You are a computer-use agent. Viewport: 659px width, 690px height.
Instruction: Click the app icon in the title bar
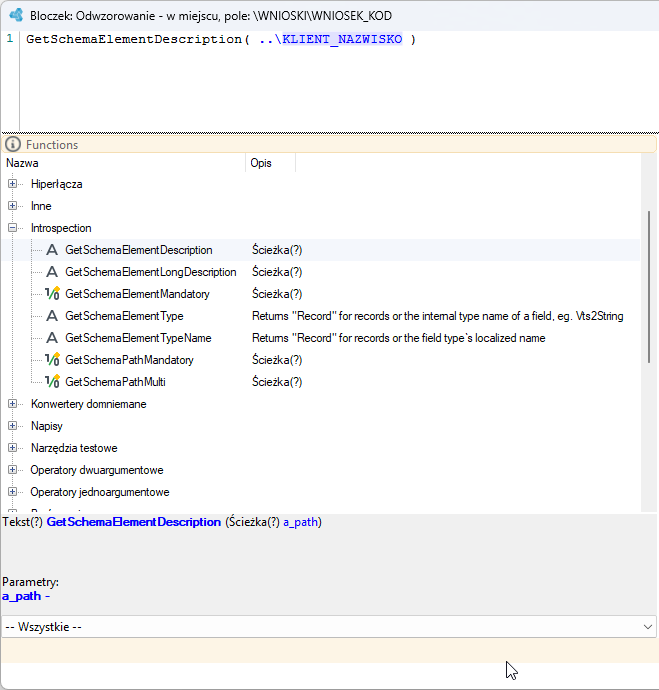pos(17,15)
